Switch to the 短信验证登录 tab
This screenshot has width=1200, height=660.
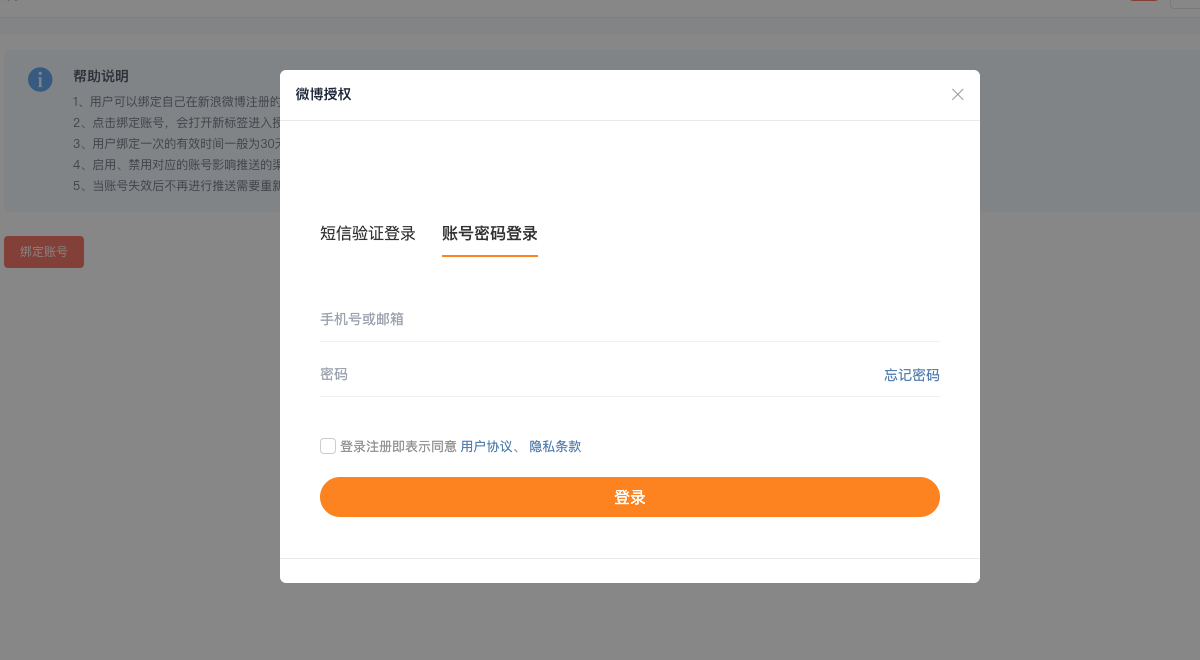pyautogui.click(x=367, y=234)
